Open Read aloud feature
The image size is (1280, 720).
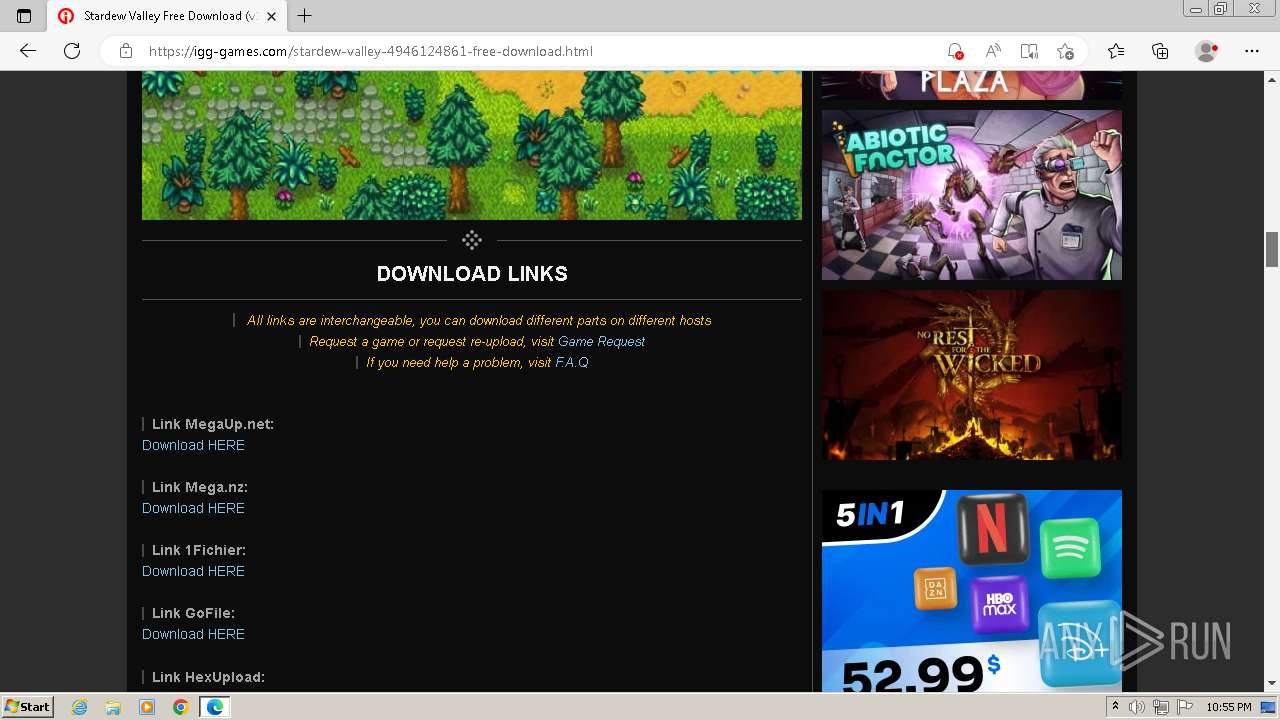(993, 51)
